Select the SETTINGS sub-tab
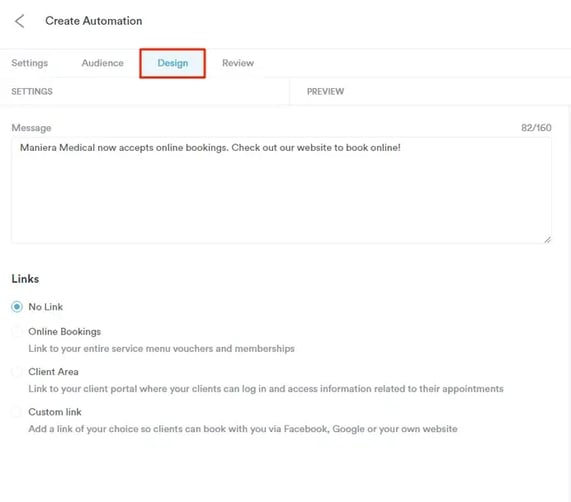 (32, 91)
